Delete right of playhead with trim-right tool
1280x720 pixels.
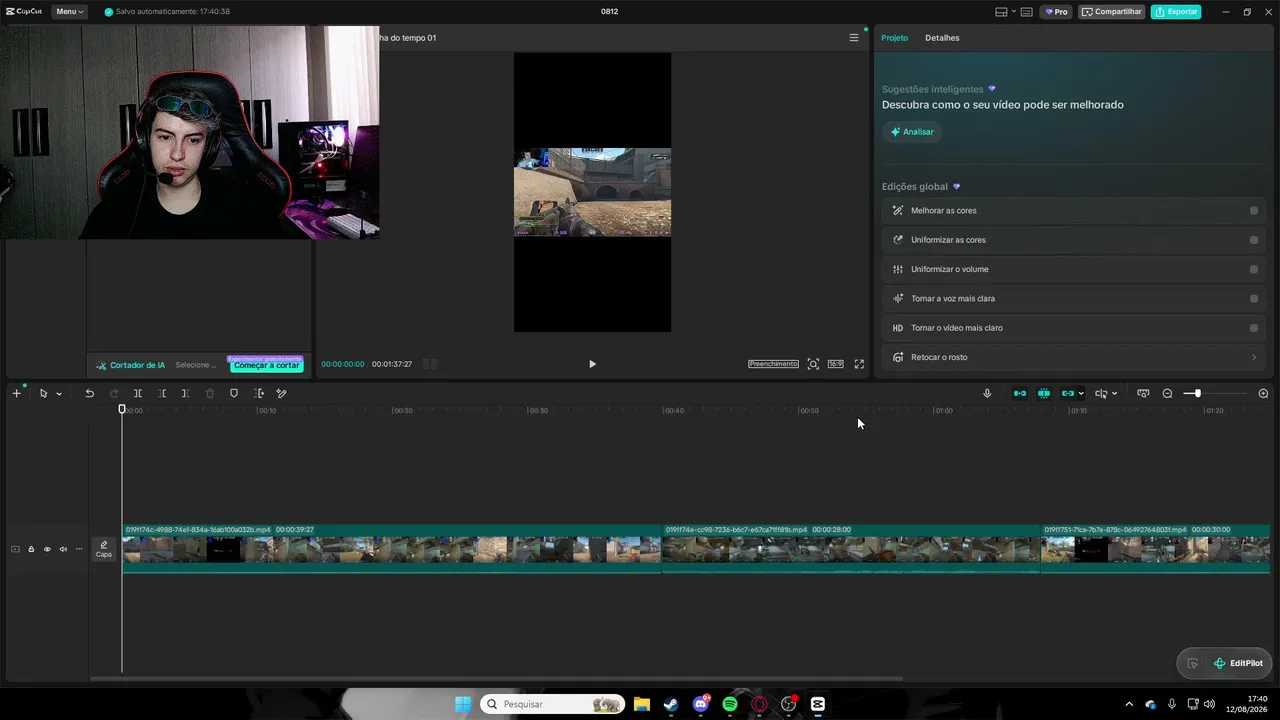point(185,393)
